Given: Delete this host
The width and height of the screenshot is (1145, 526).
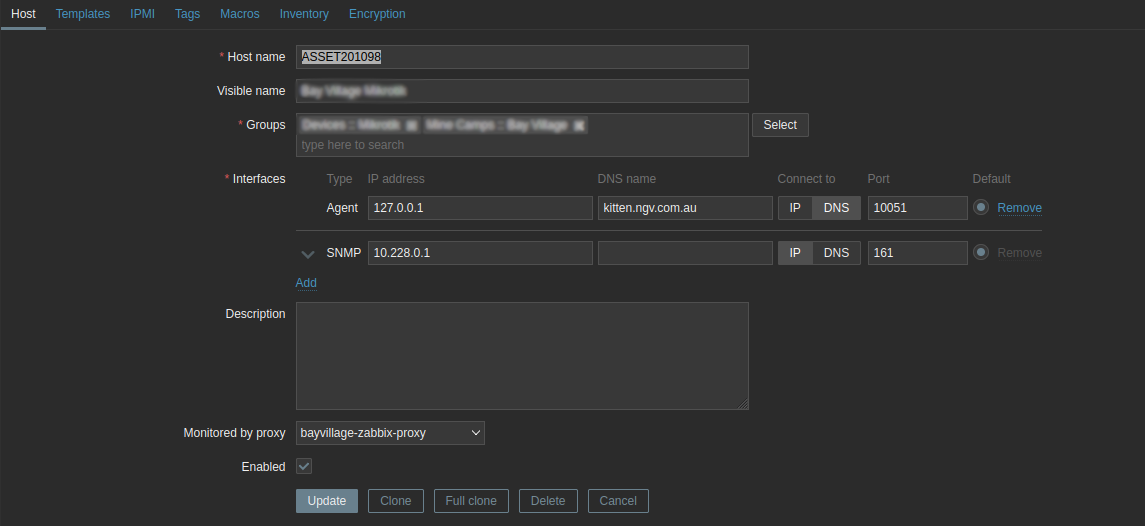Looking at the screenshot, I should (548, 501).
